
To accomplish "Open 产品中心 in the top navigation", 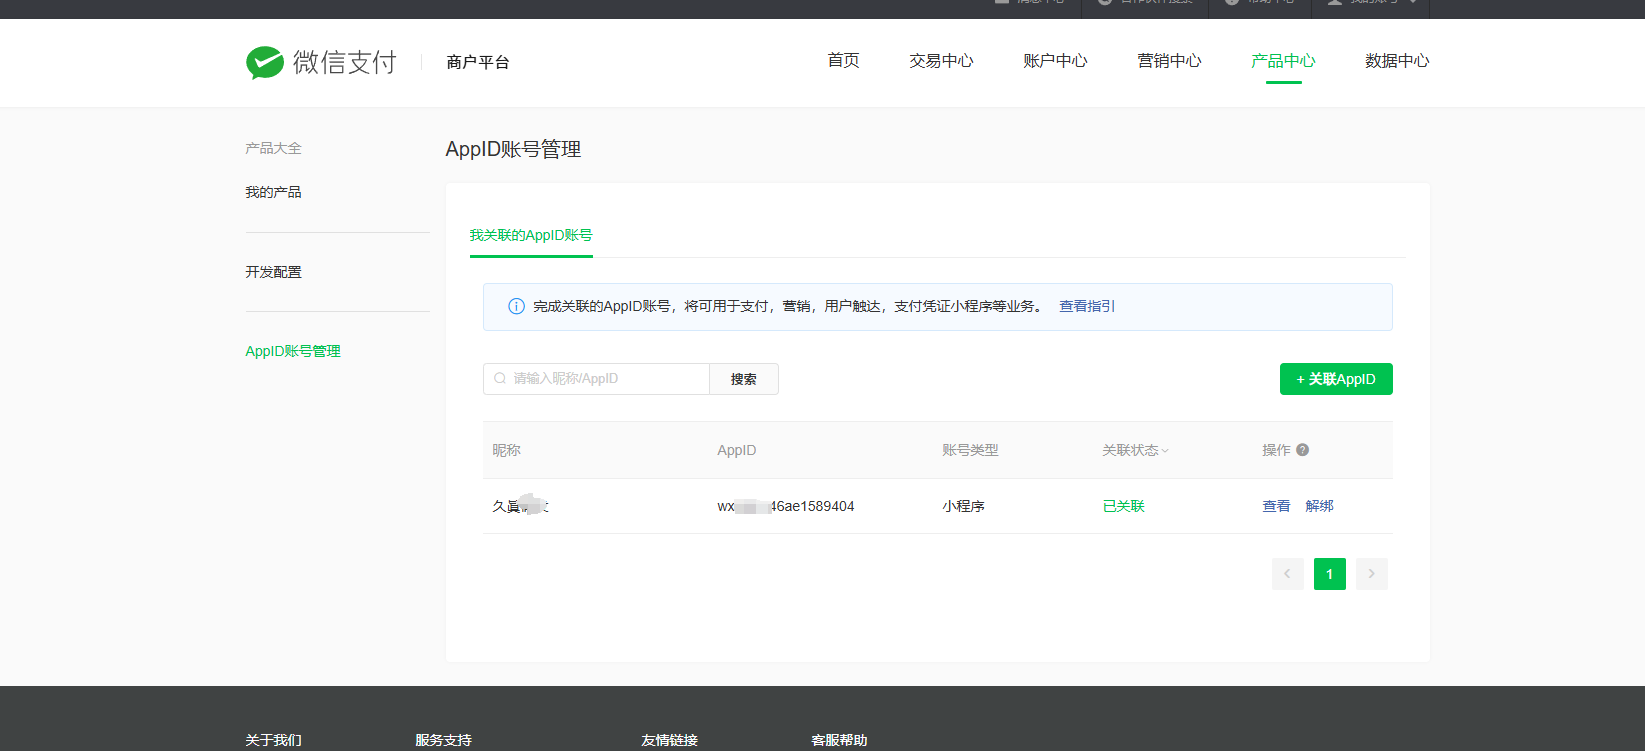I will click(x=1283, y=61).
